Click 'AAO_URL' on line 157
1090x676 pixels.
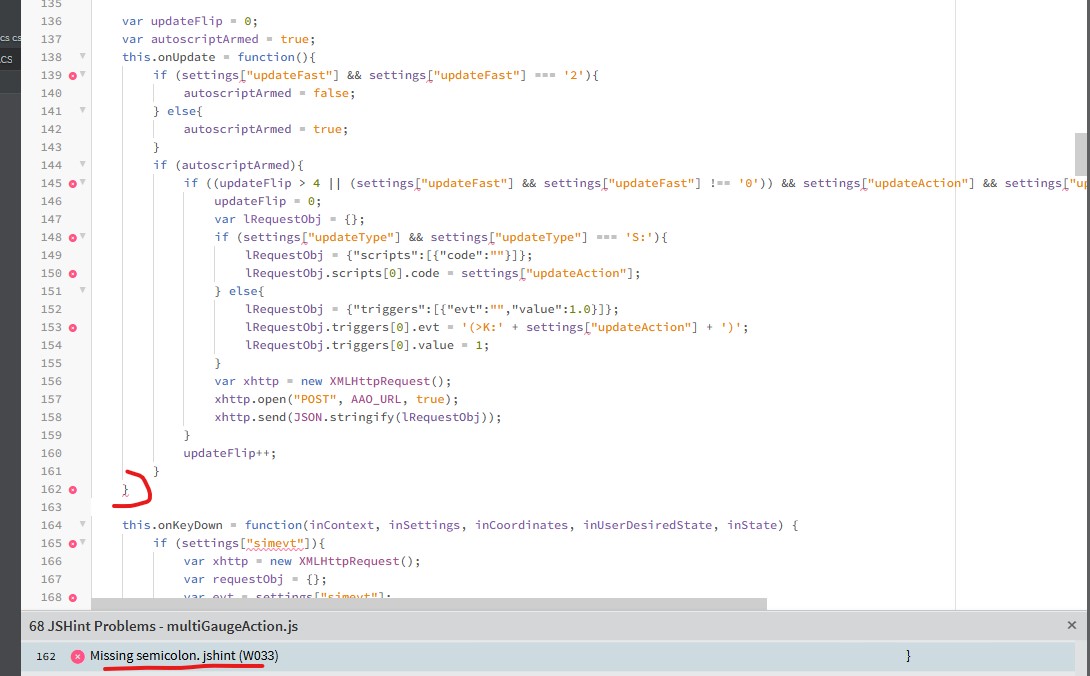(x=376, y=399)
